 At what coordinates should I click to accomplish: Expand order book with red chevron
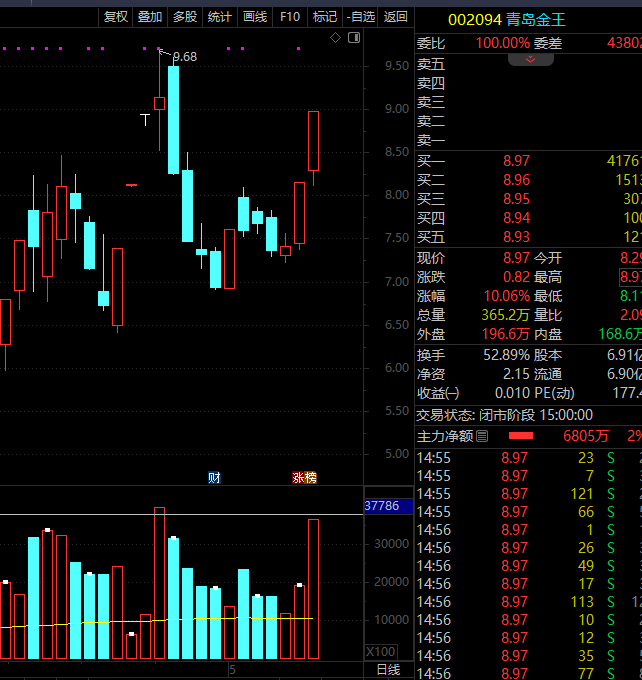[x=531, y=59]
